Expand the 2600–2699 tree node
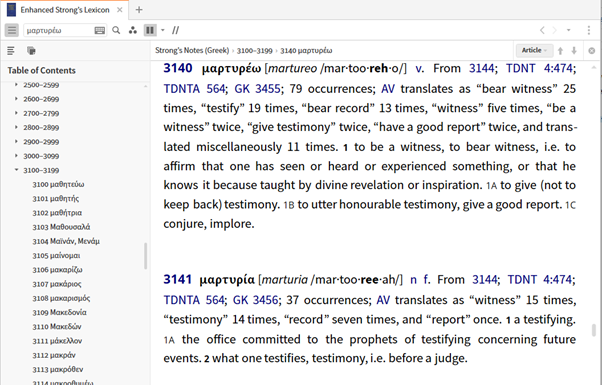 coord(16,99)
